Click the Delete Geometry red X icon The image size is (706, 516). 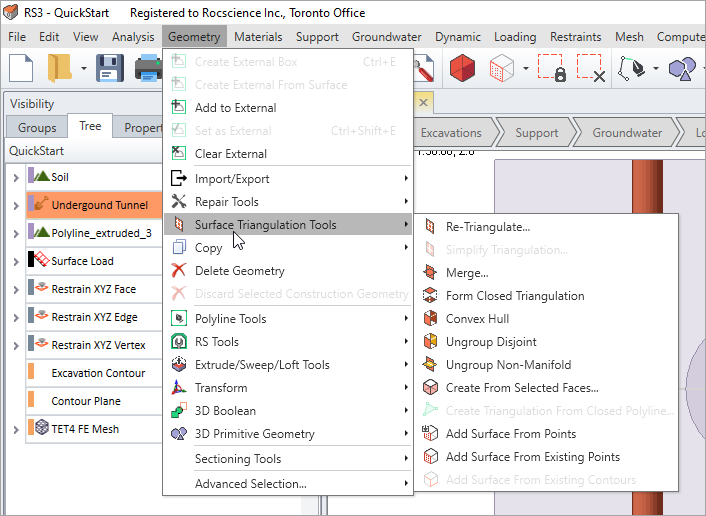(x=179, y=270)
